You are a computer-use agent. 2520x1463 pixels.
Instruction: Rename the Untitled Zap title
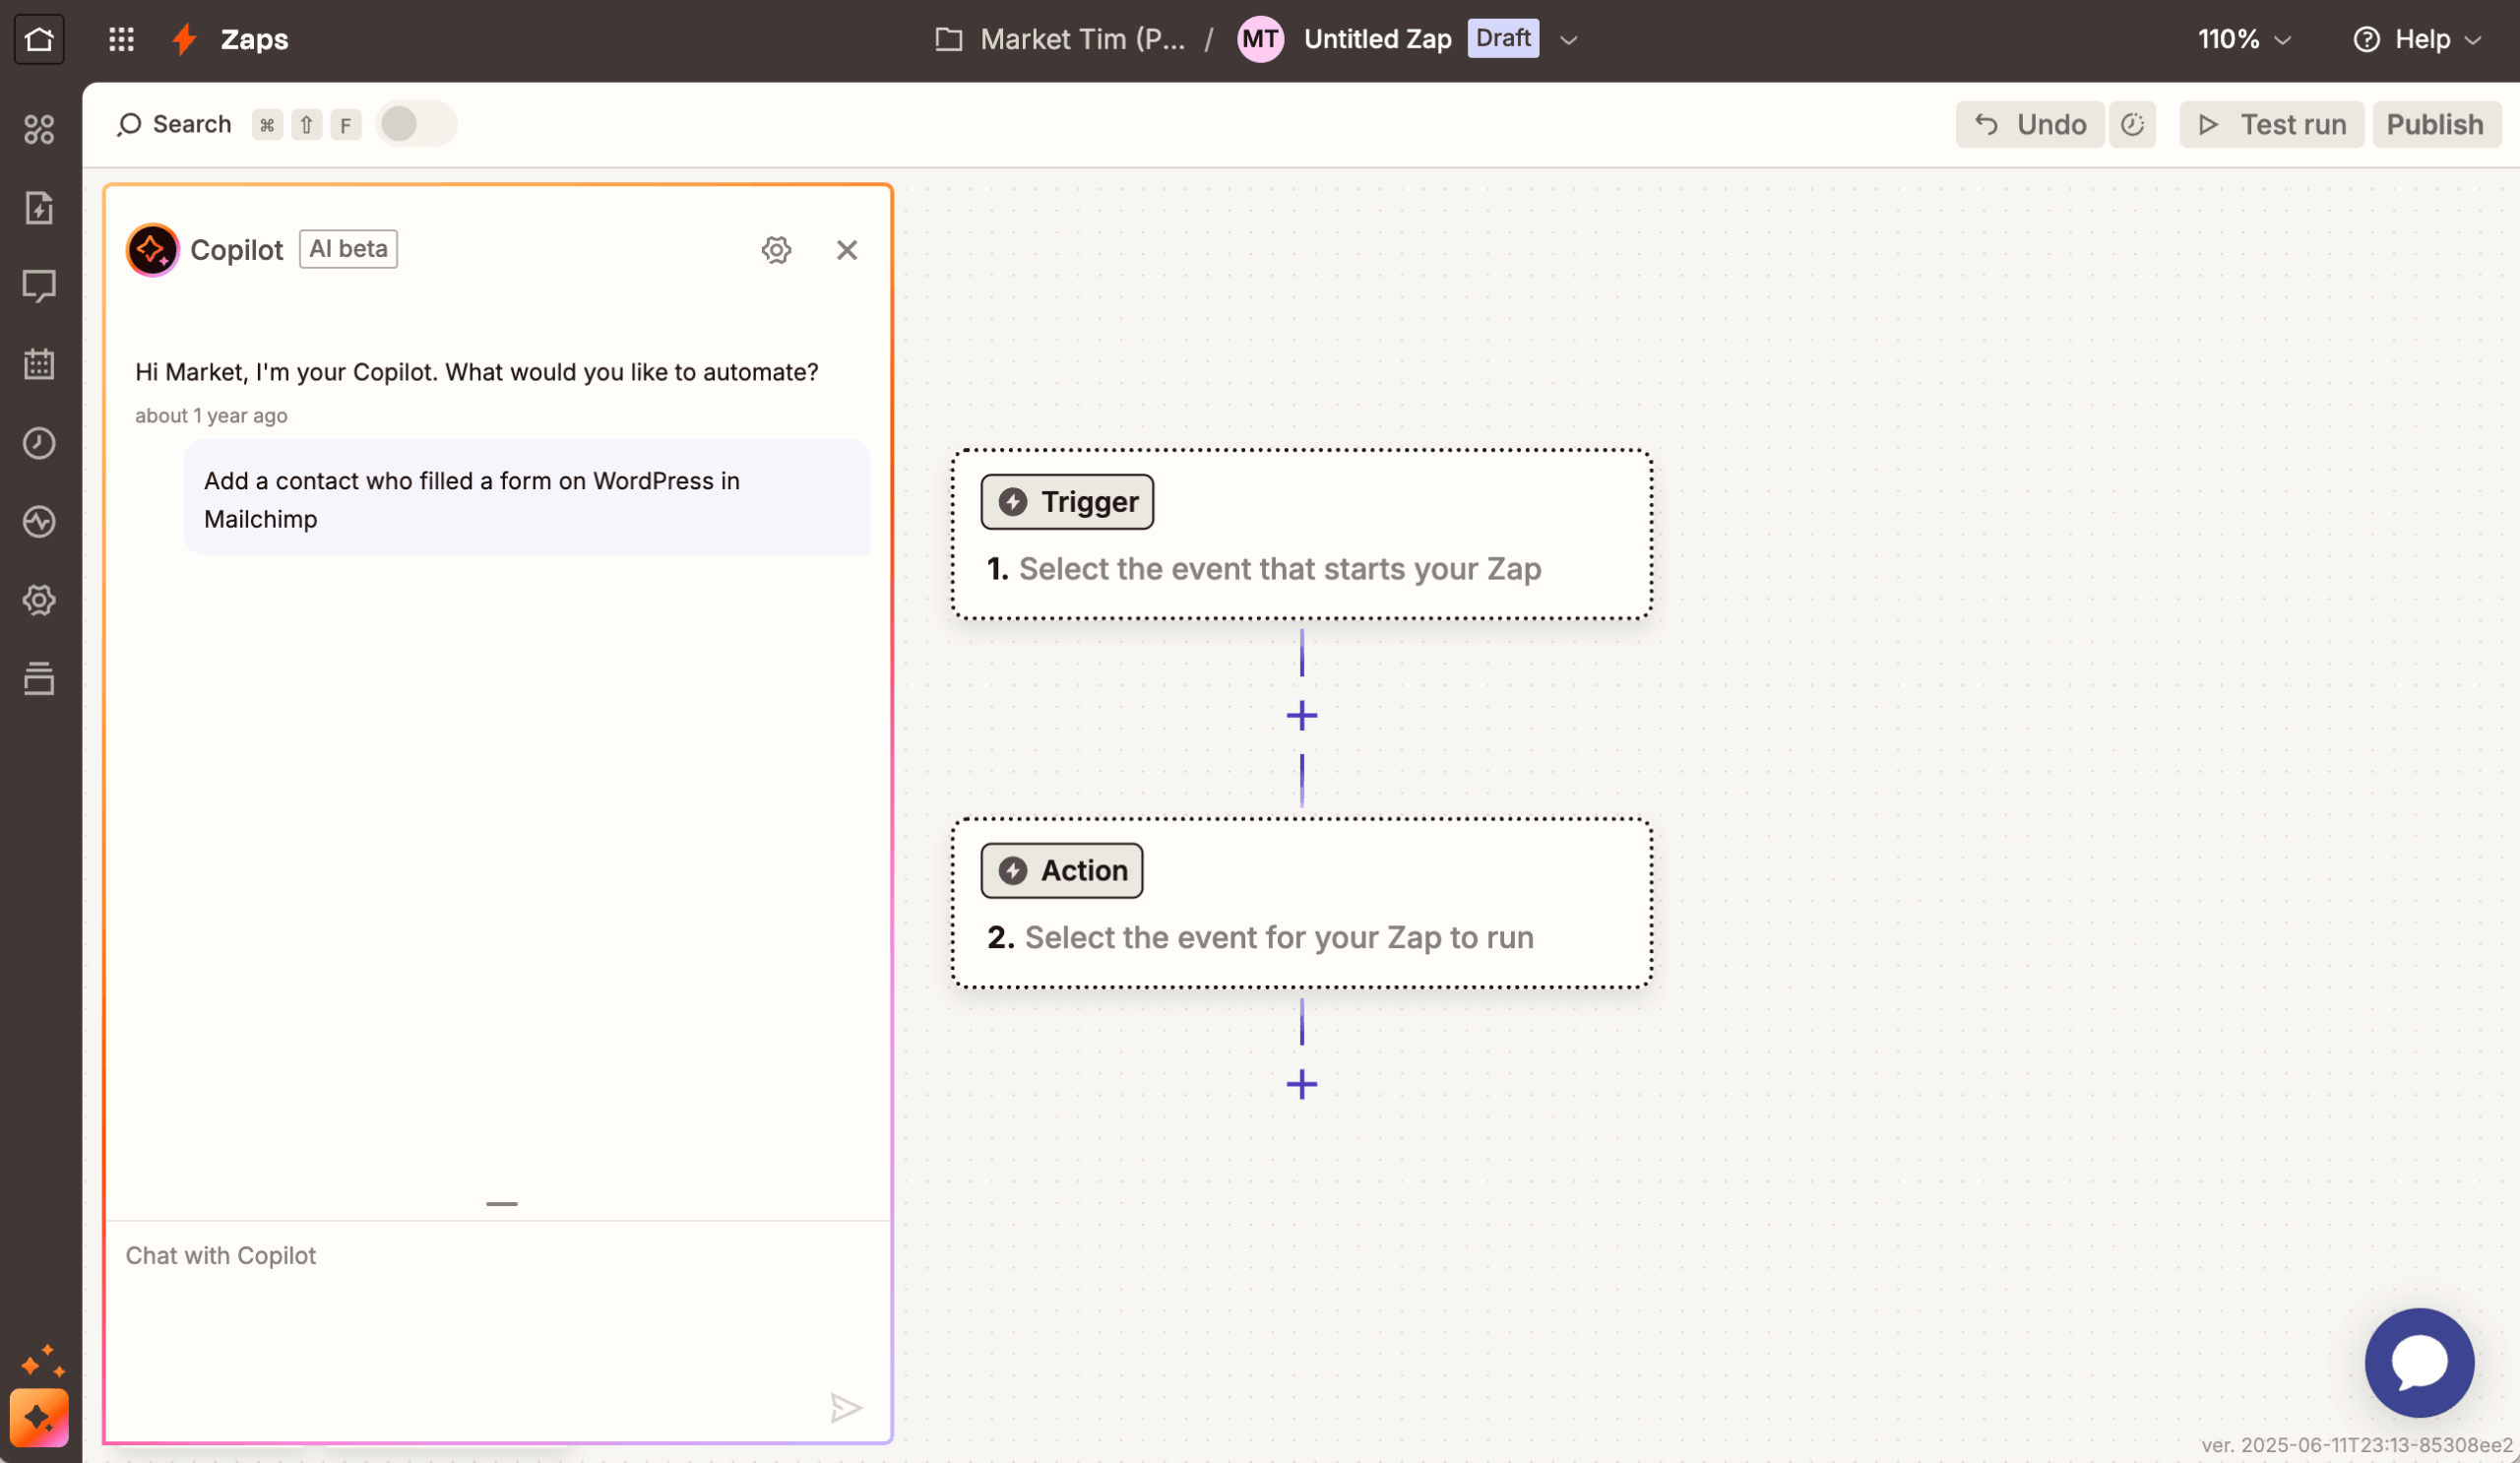(1378, 39)
